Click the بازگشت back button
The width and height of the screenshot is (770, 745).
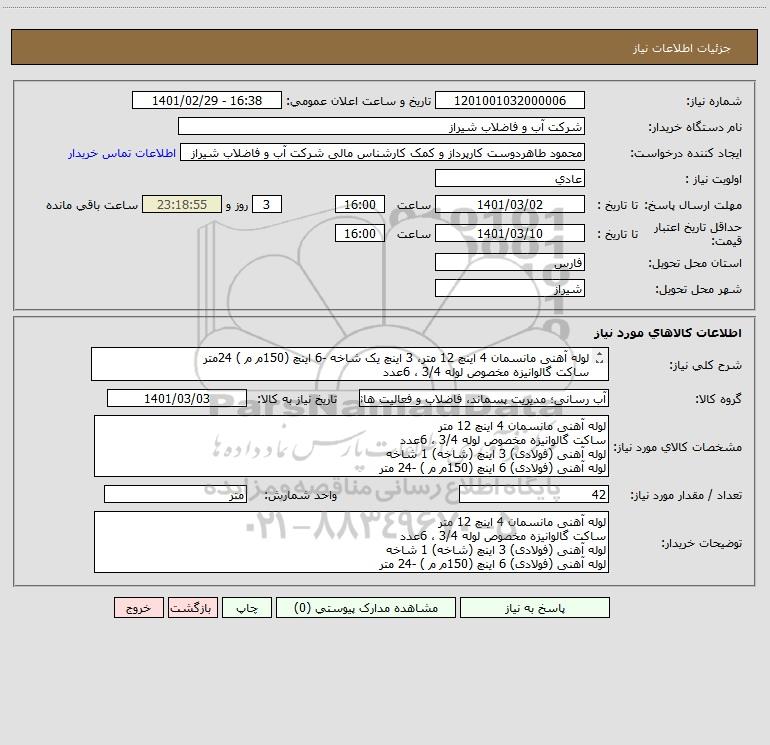pos(192,608)
